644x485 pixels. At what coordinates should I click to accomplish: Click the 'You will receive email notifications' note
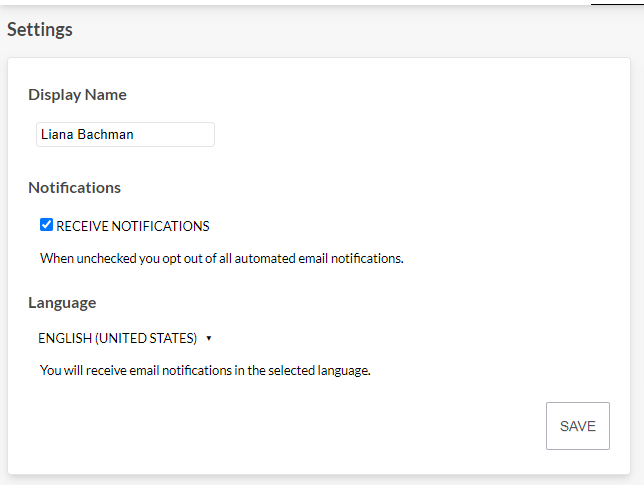pyautogui.click(x=205, y=370)
